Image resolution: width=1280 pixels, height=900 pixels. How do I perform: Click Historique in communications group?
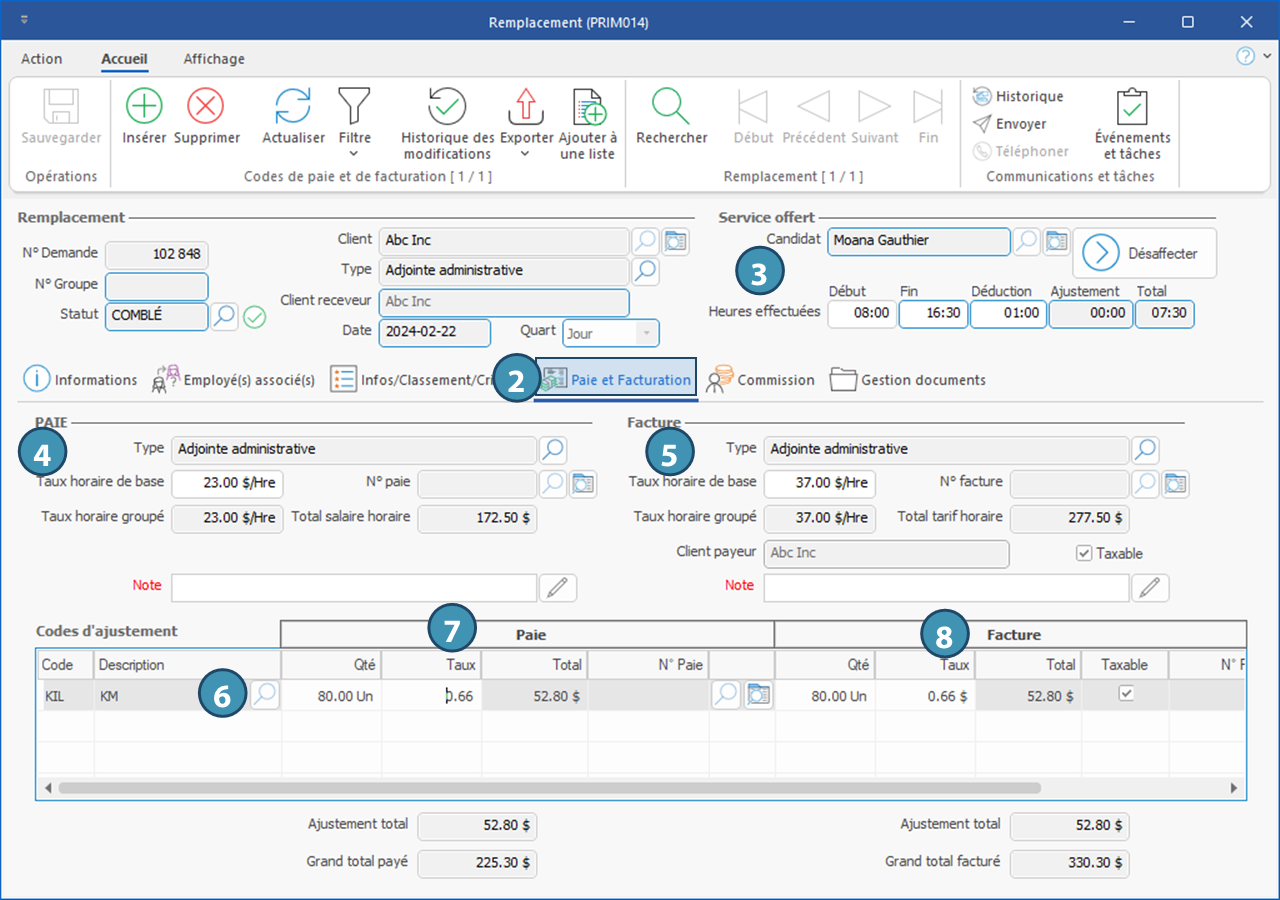point(1018,96)
